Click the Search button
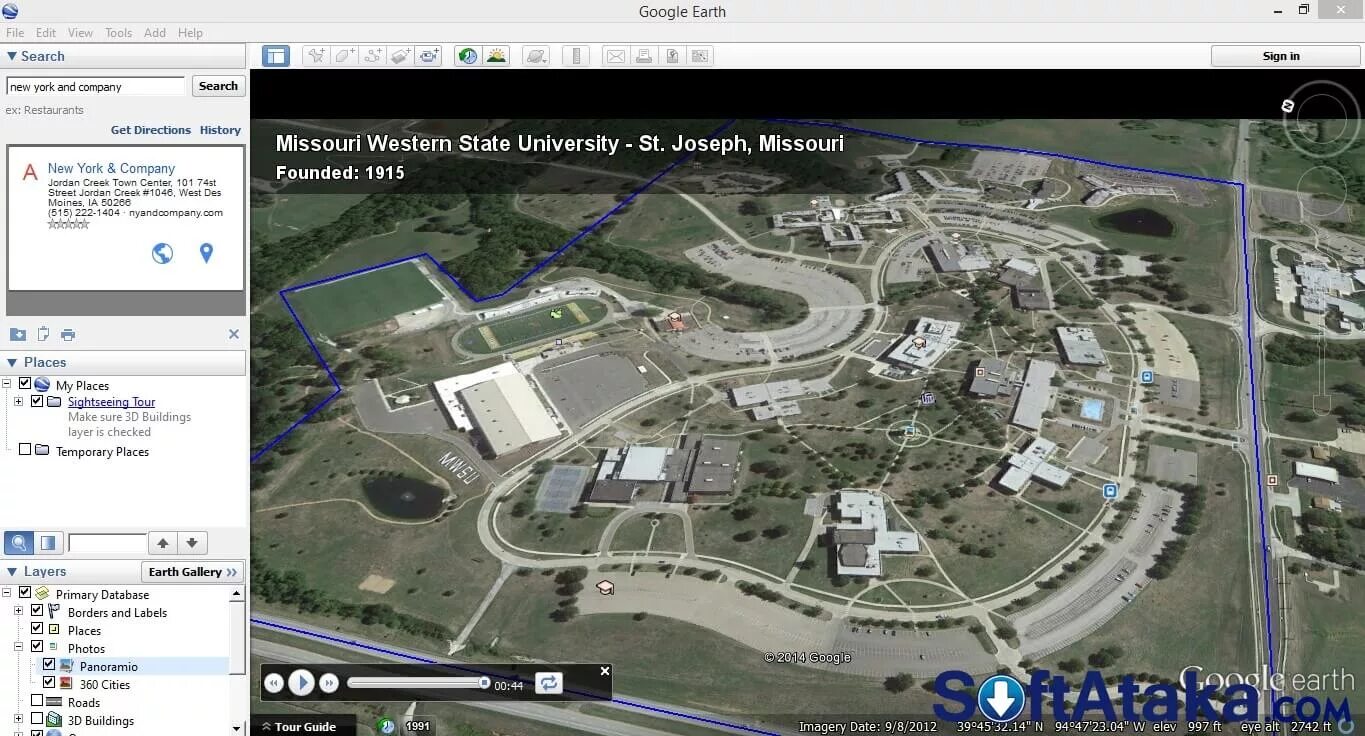1365x736 pixels. (218, 86)
